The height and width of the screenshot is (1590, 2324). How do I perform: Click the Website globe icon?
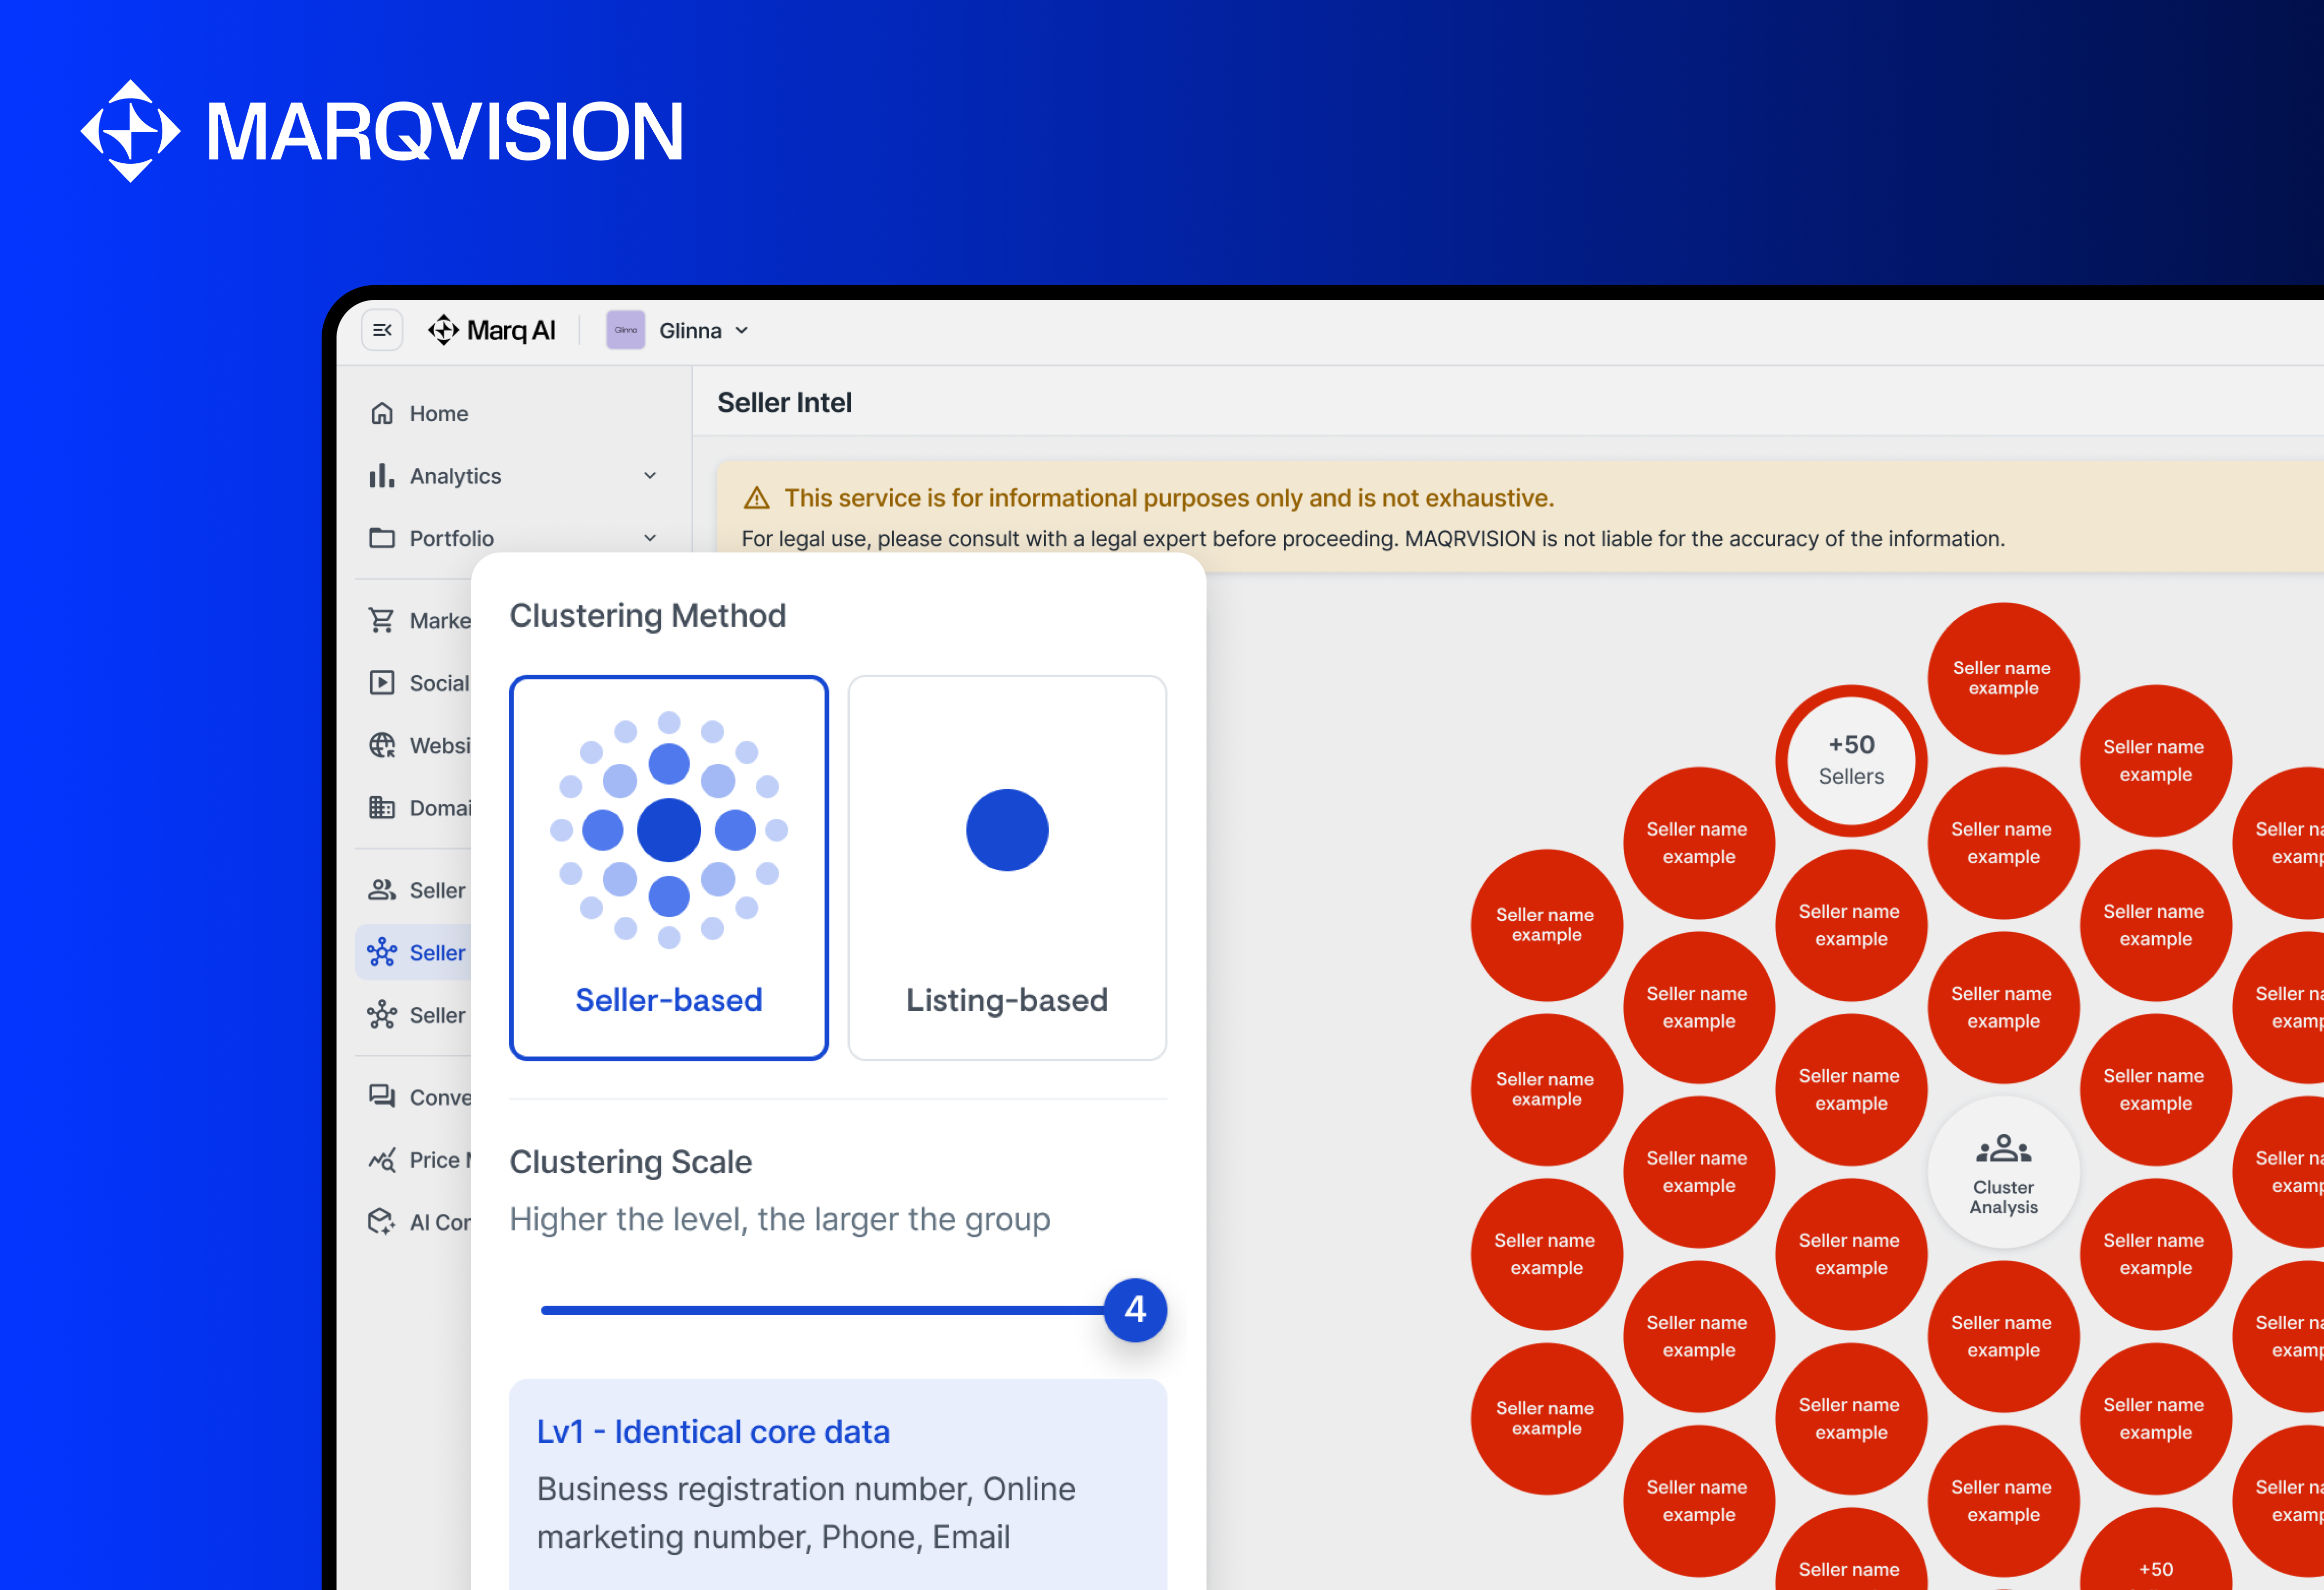coord(382,746)
